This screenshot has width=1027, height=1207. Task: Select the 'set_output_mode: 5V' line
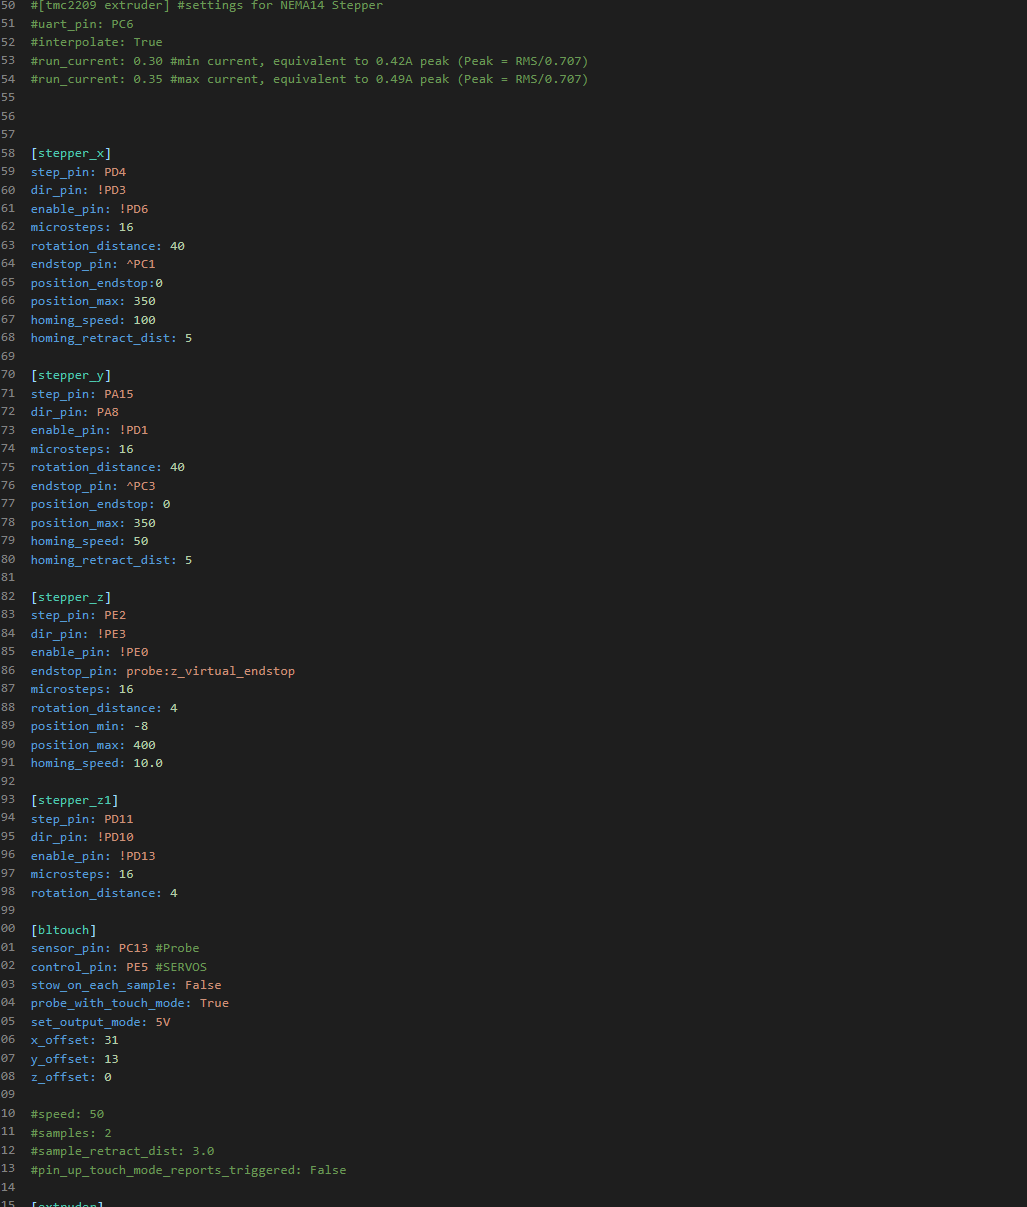coord(101,1022)
